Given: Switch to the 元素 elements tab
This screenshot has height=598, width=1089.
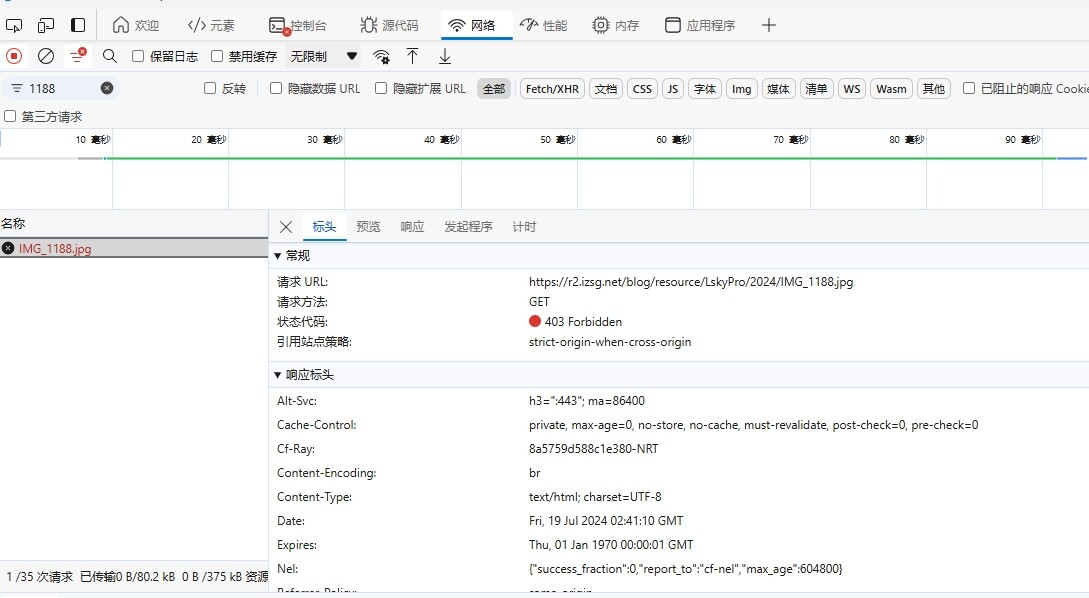Looking at the screenshot, I should click(x=211, y=26).
